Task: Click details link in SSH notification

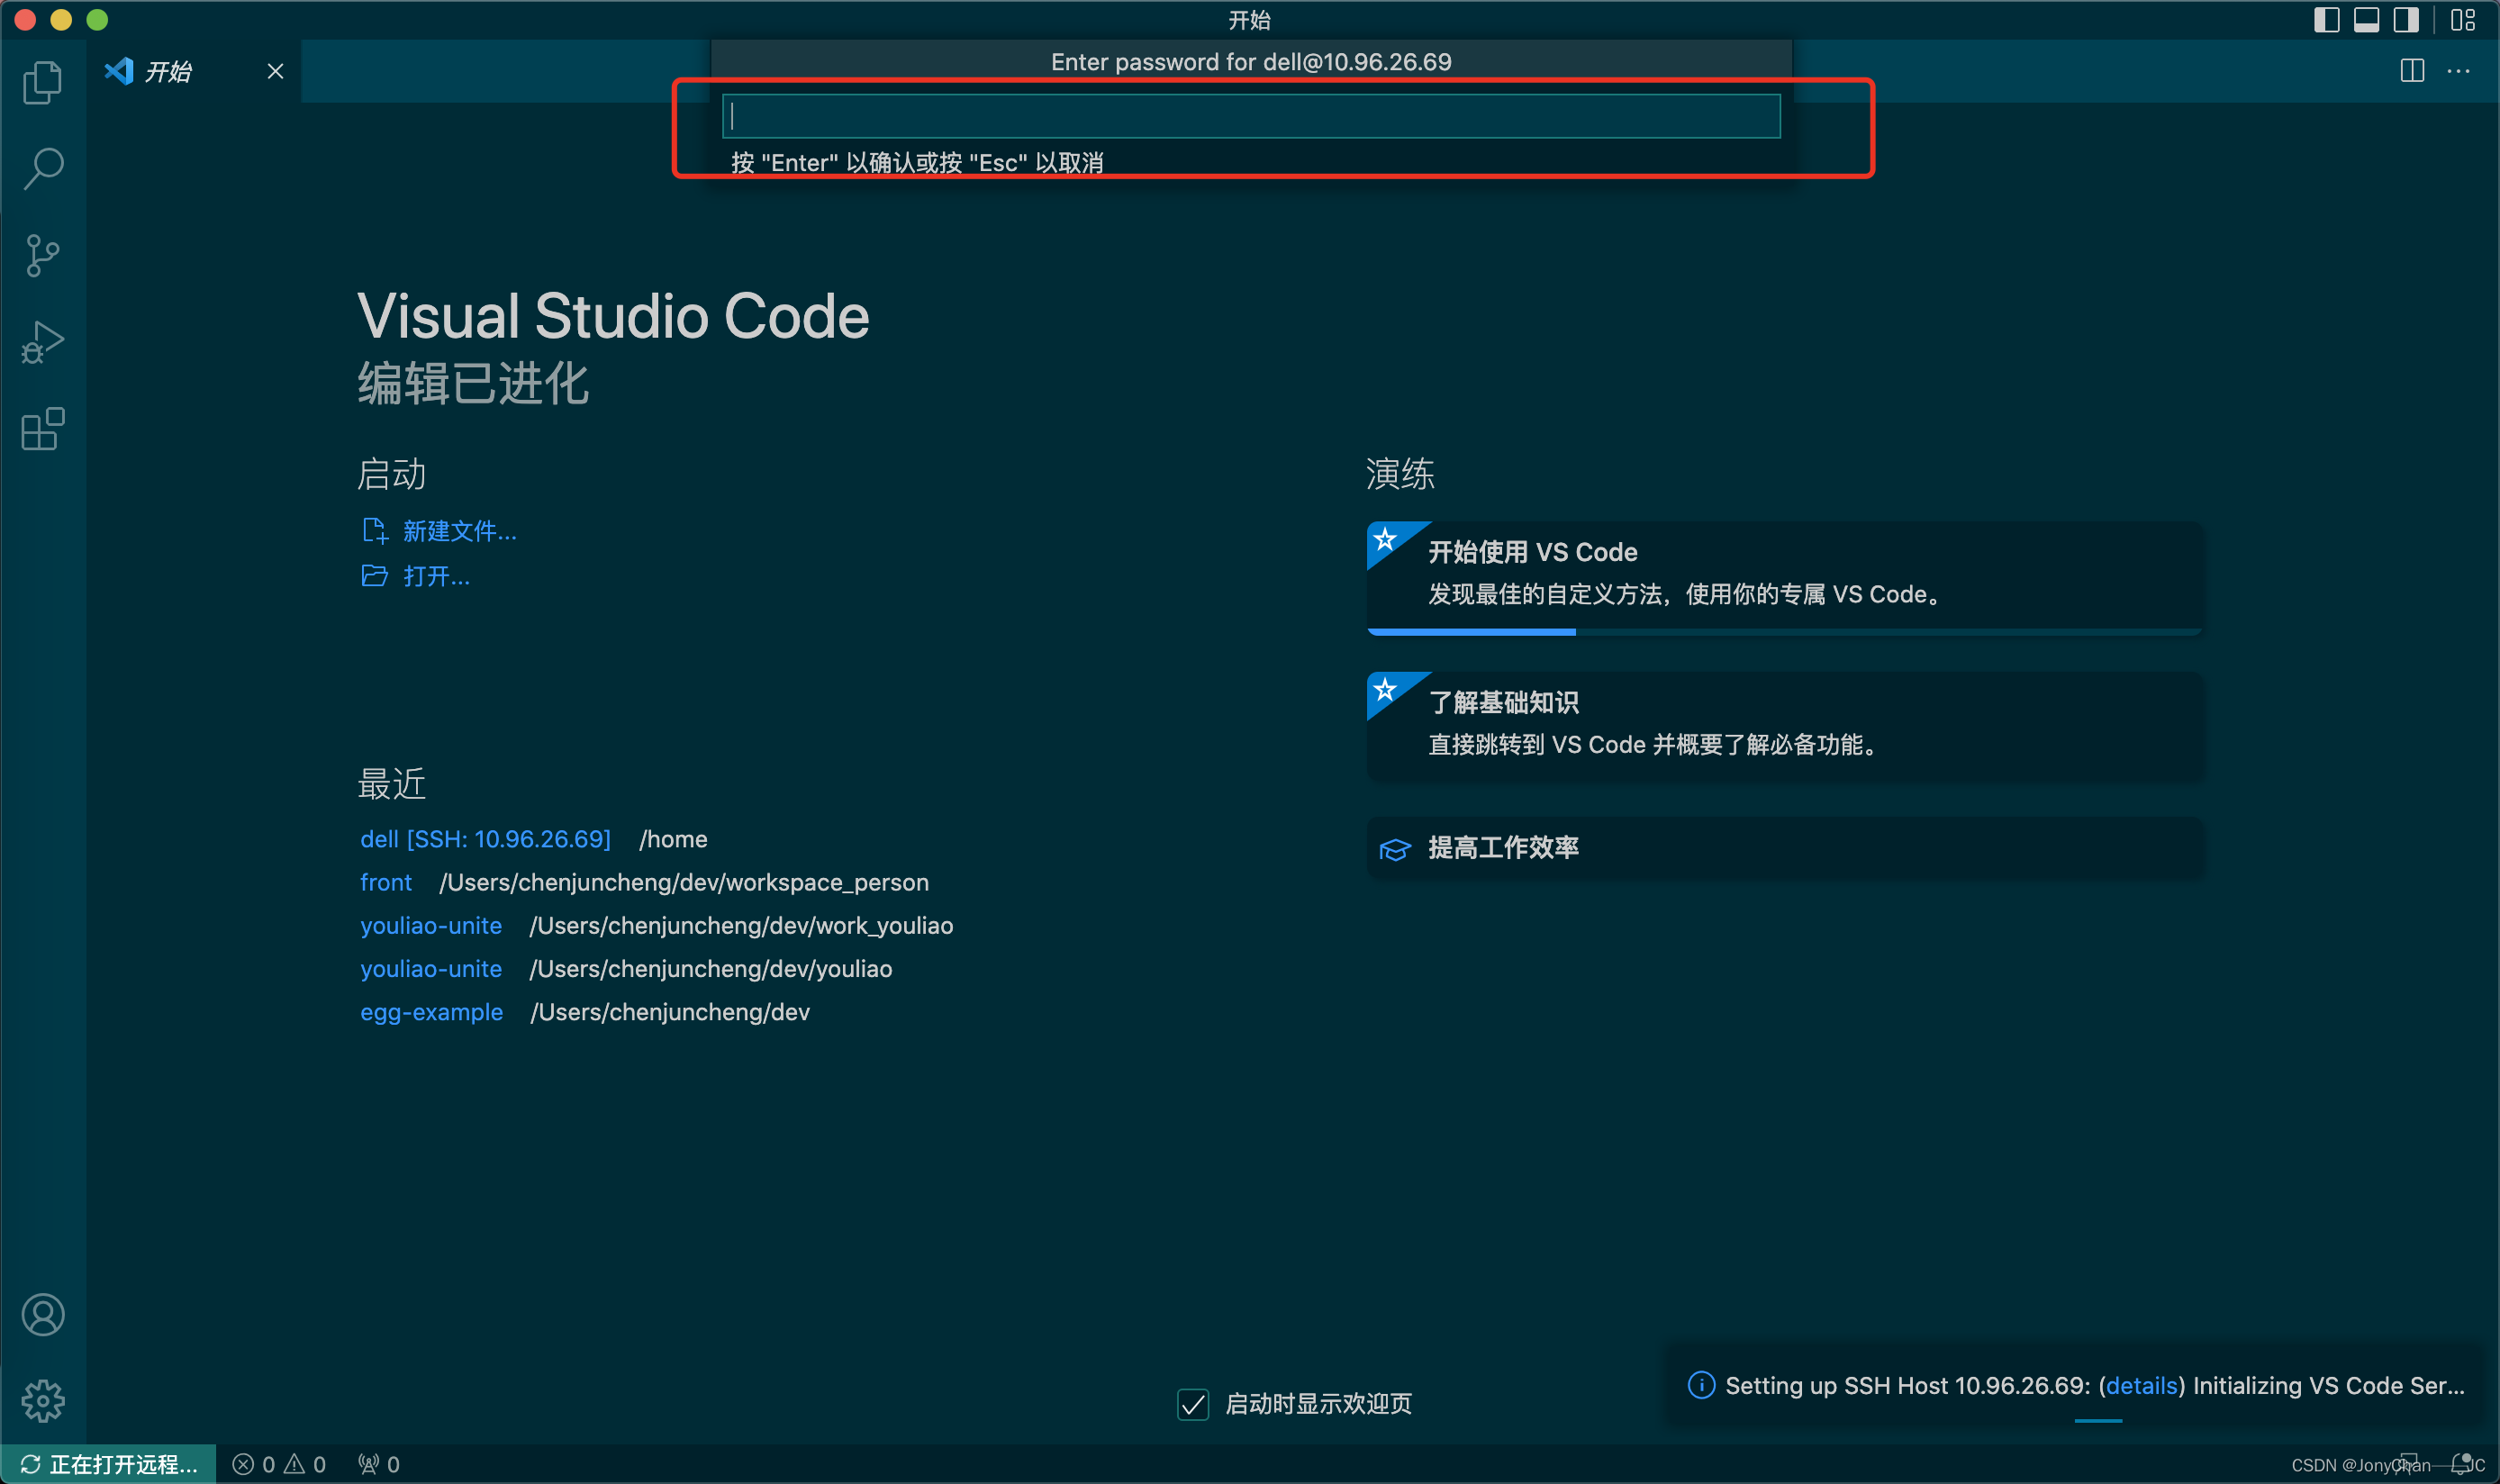Action: coord(2141,1386)
